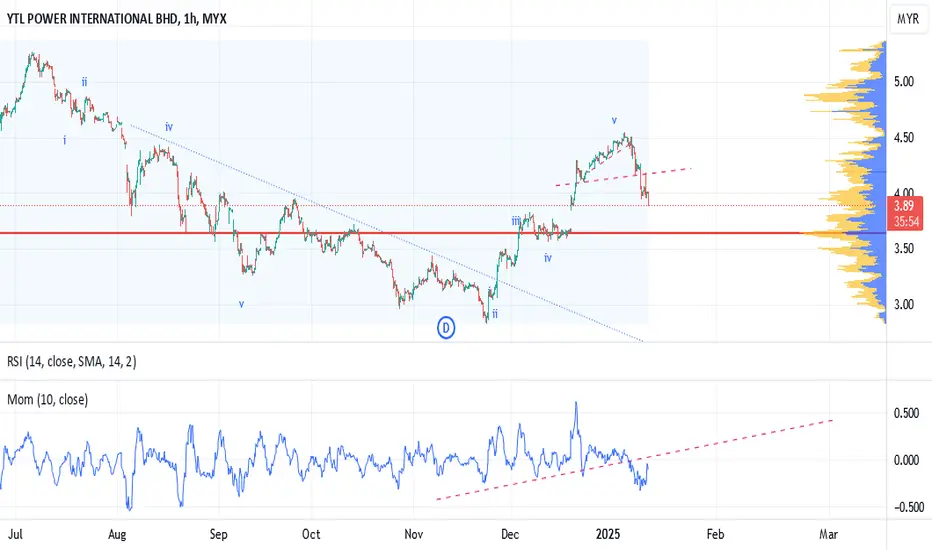
Task: Click the 2025 date label
Action: pos(607,534)
